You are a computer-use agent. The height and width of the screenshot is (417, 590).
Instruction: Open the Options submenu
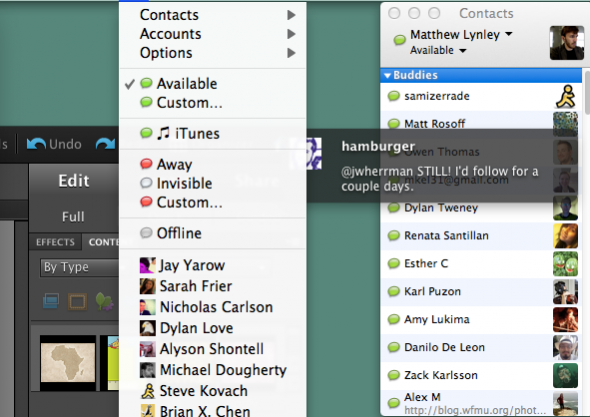[x=213, y=53]
